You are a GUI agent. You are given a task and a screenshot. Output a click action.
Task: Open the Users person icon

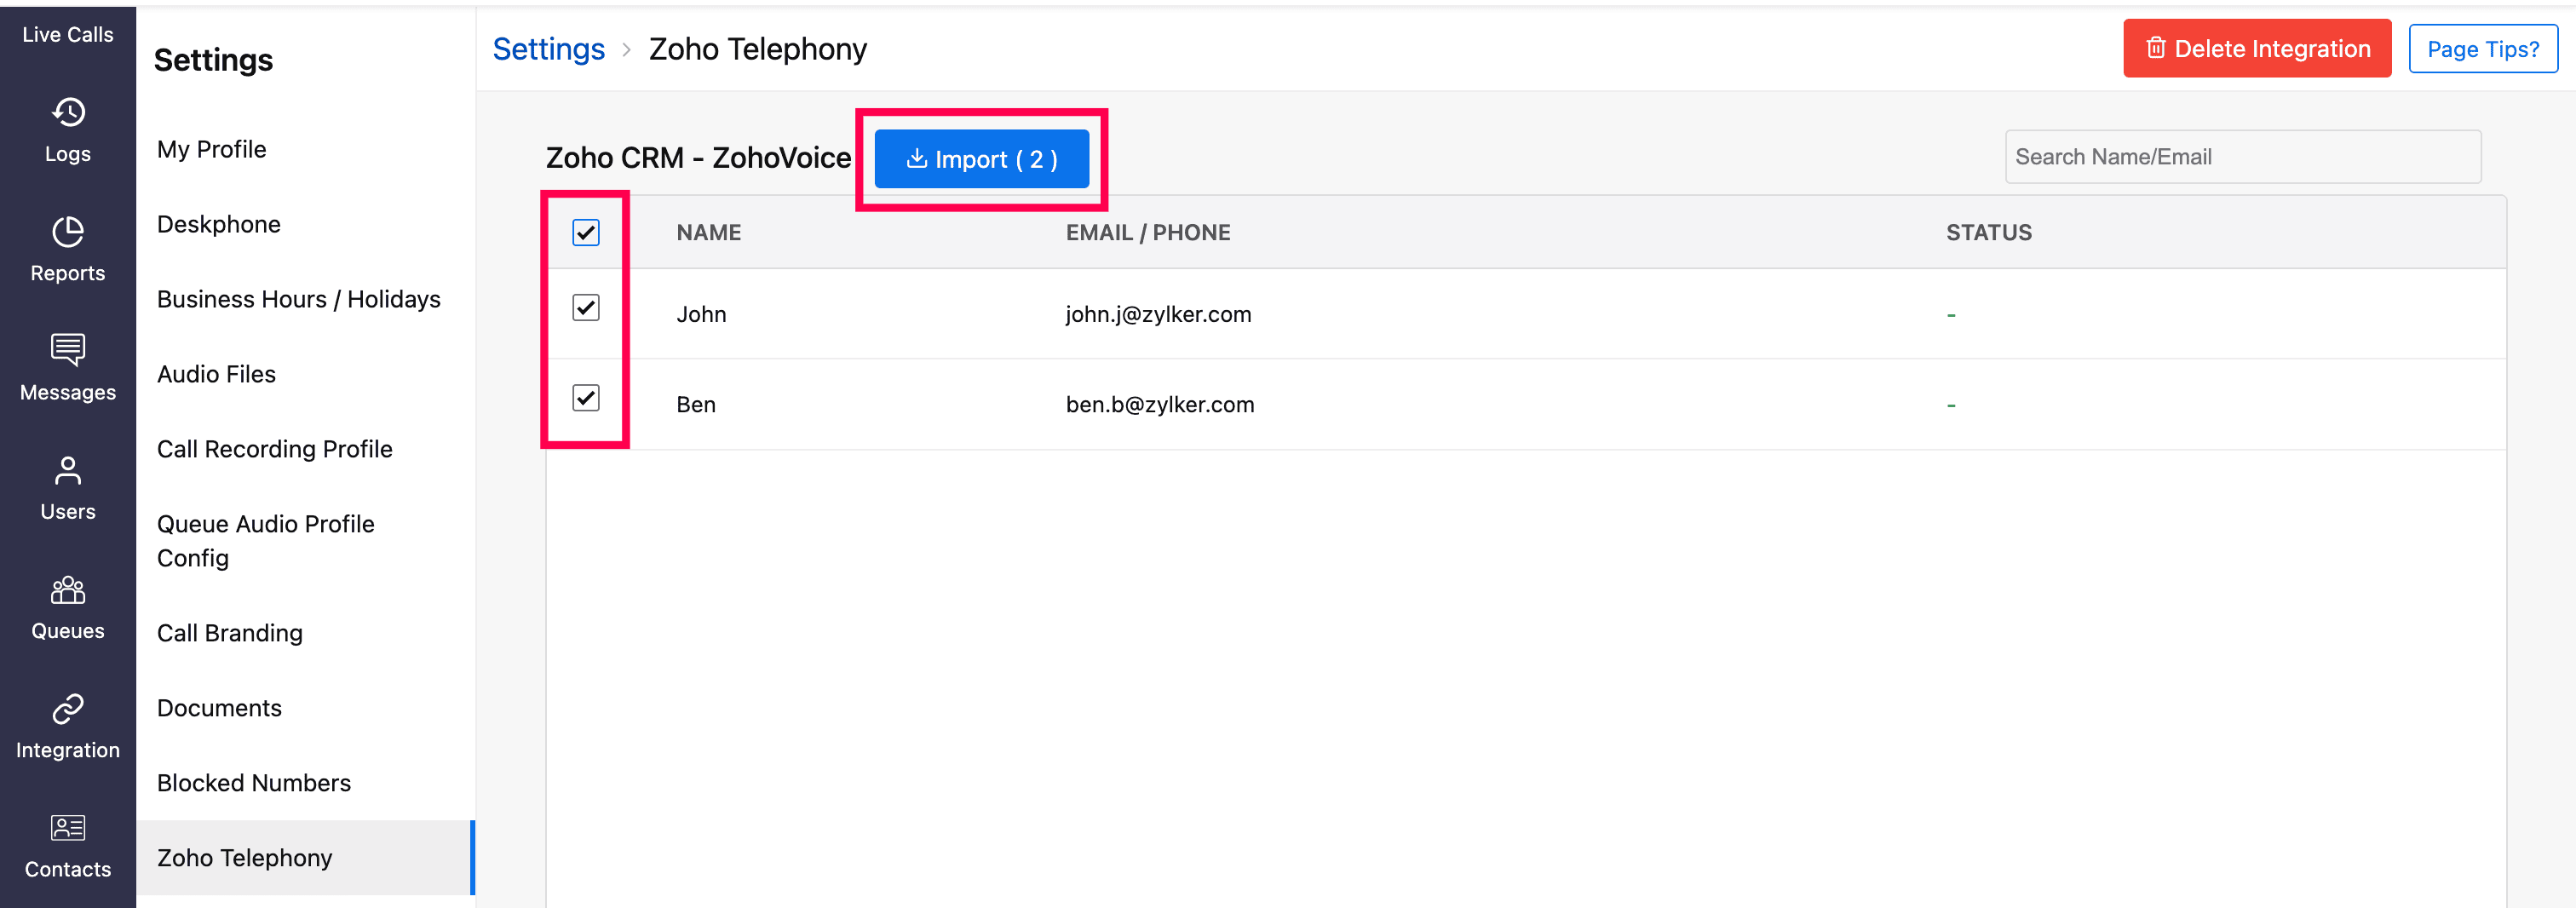[68, 470]
